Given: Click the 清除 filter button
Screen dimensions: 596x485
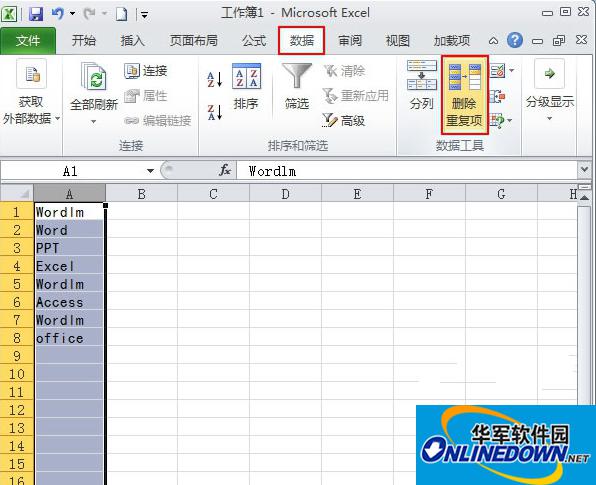Looking at the screenshot, I should (x=344, y=71).
